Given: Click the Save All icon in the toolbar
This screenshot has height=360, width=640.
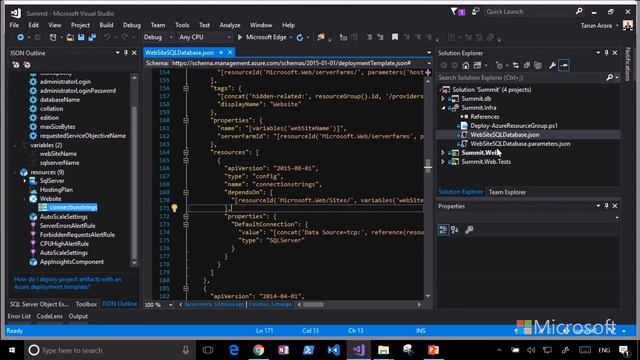Looking at the screenshot, I should point(92,37).
